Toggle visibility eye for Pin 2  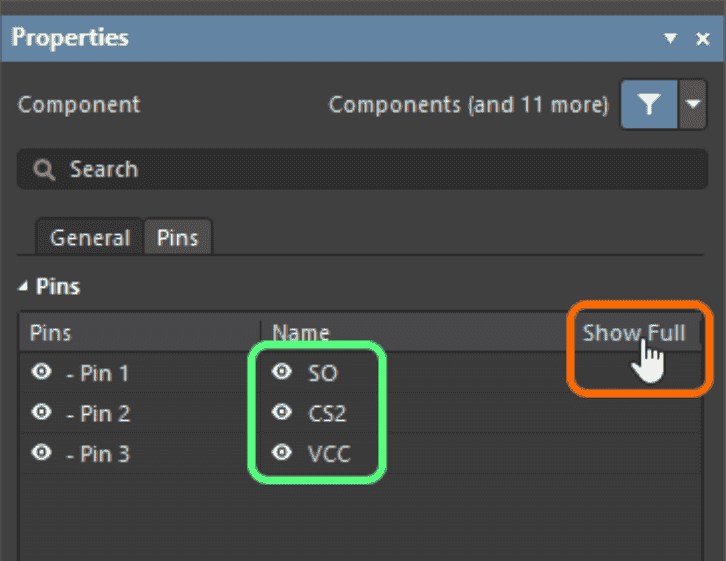click(41, 412)
